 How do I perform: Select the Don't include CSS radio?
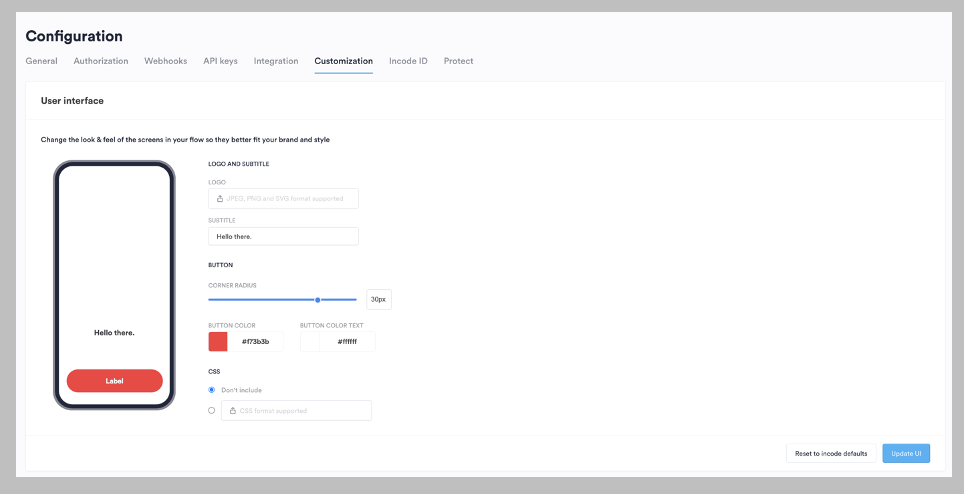[211, 390]
